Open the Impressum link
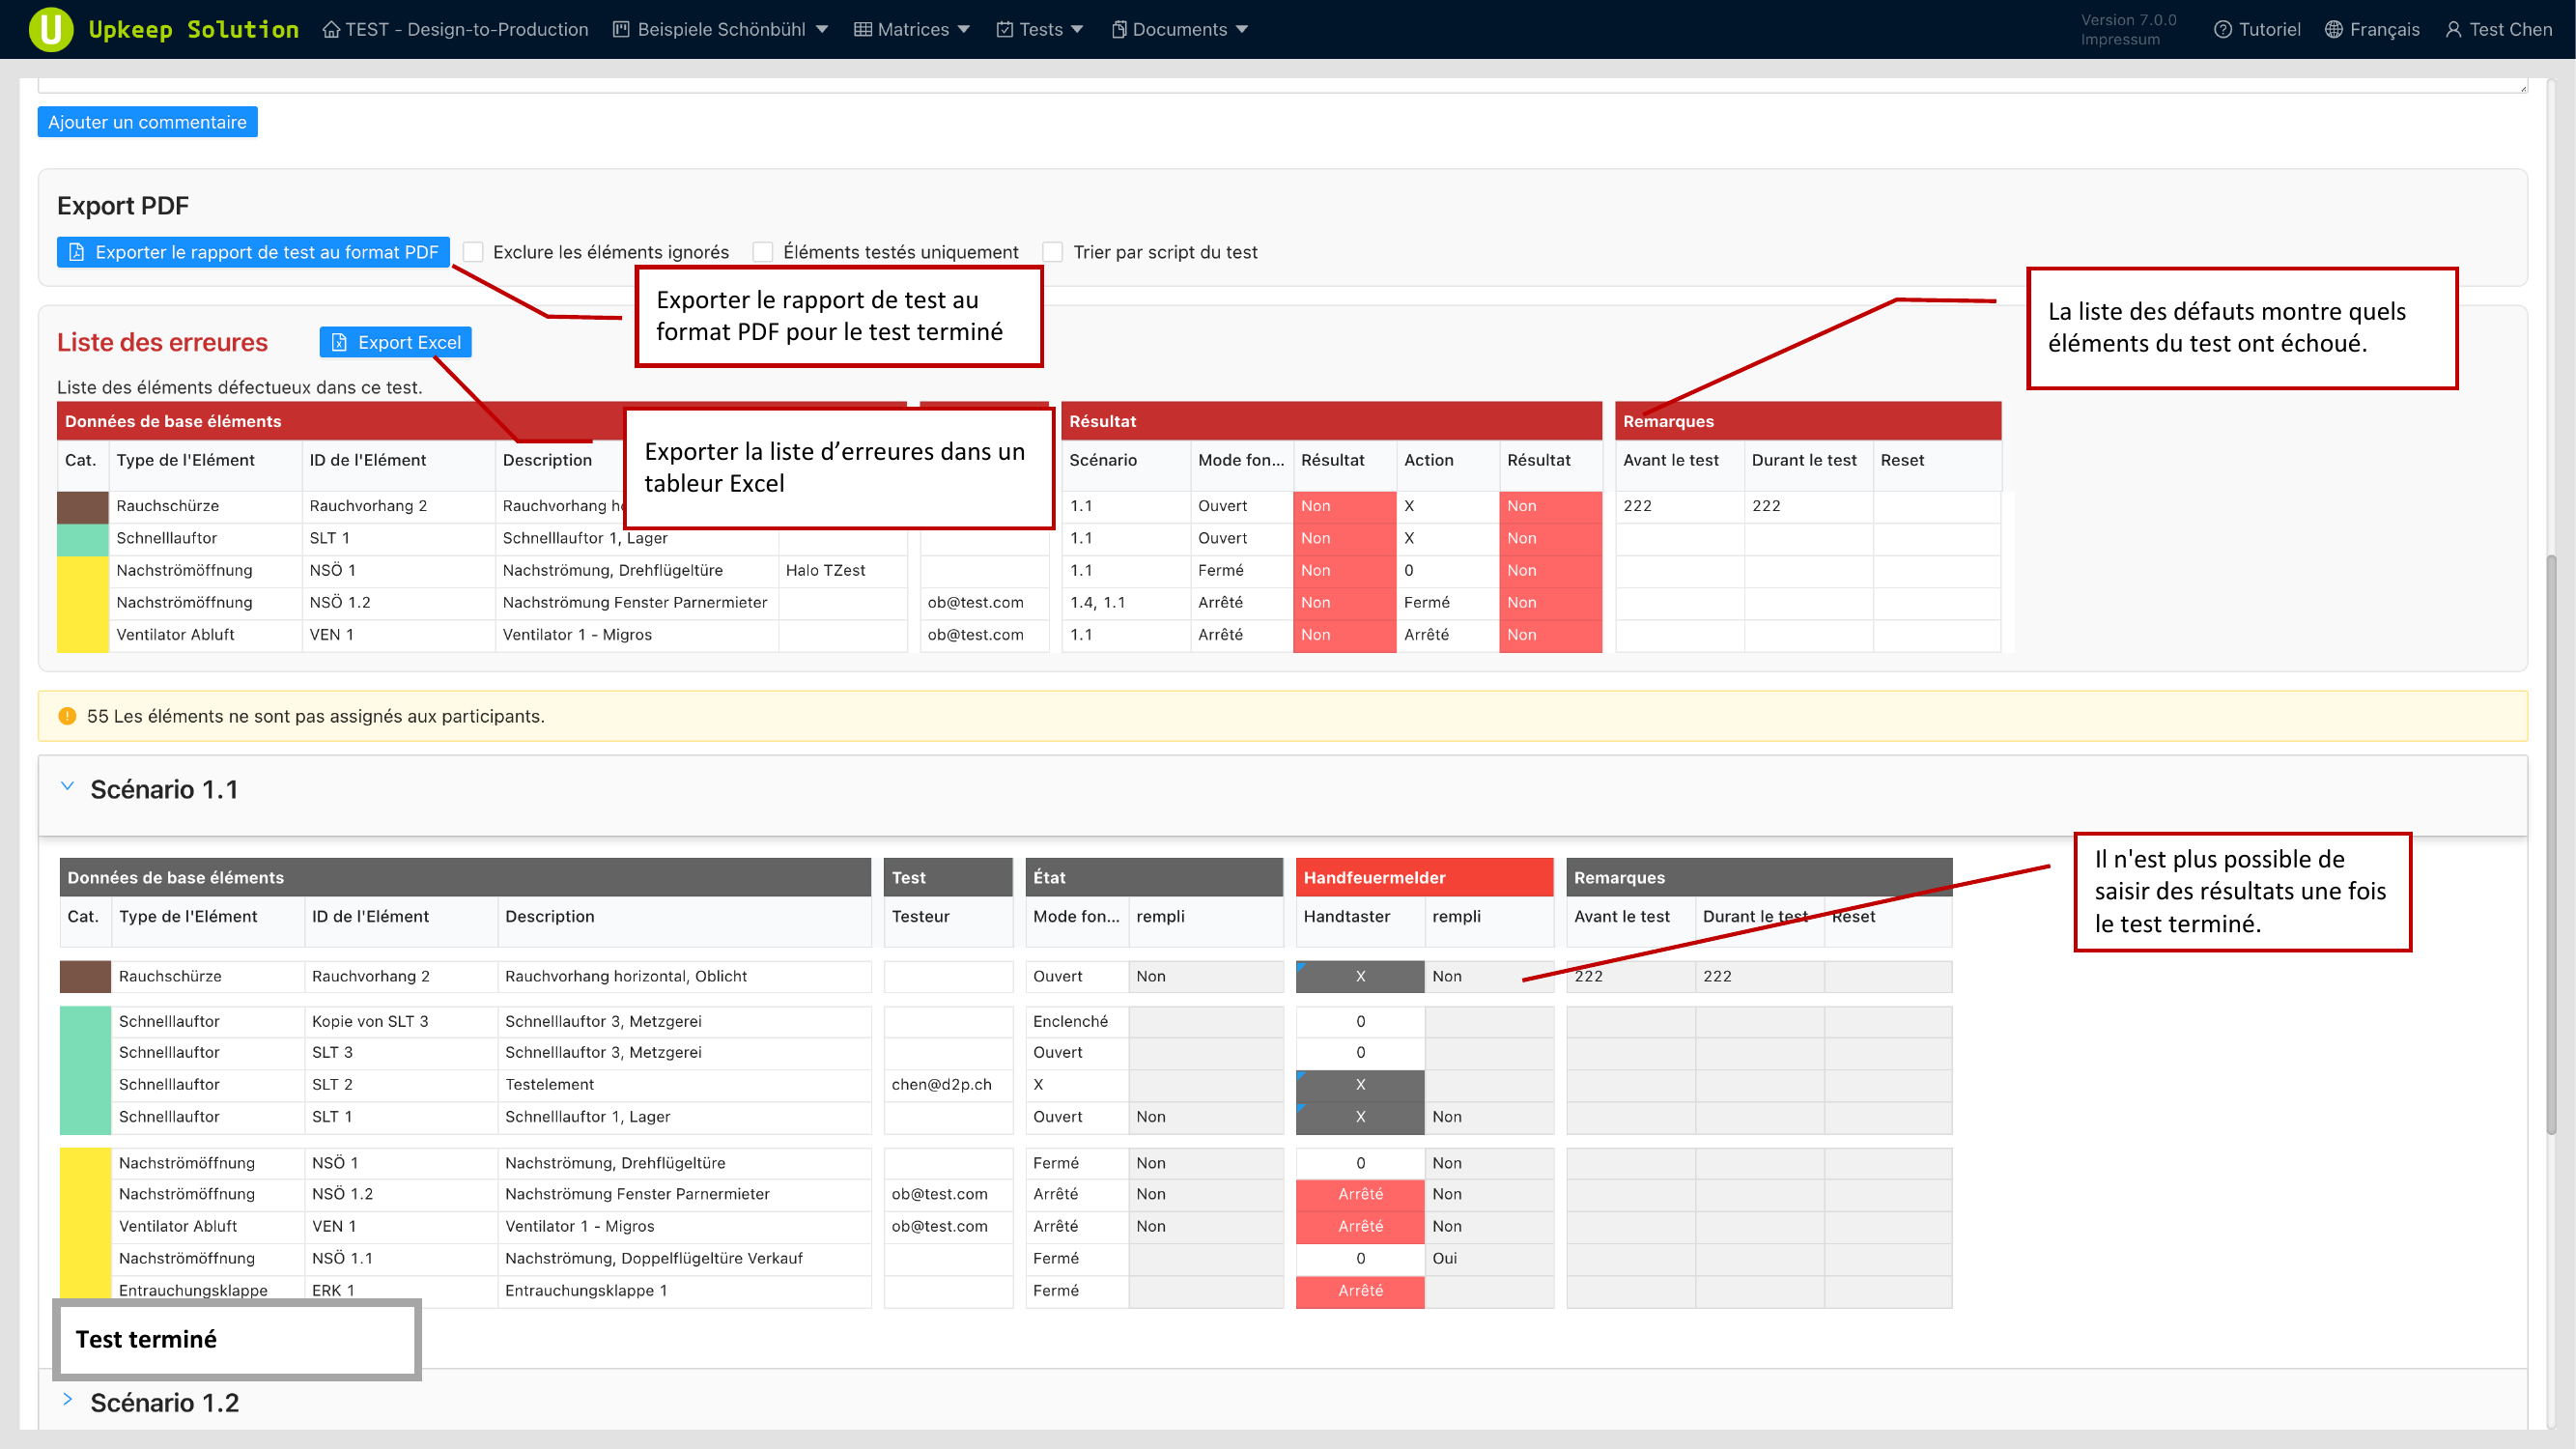This screenshot has width=2576, height=1449. [x=2120, y=39]
